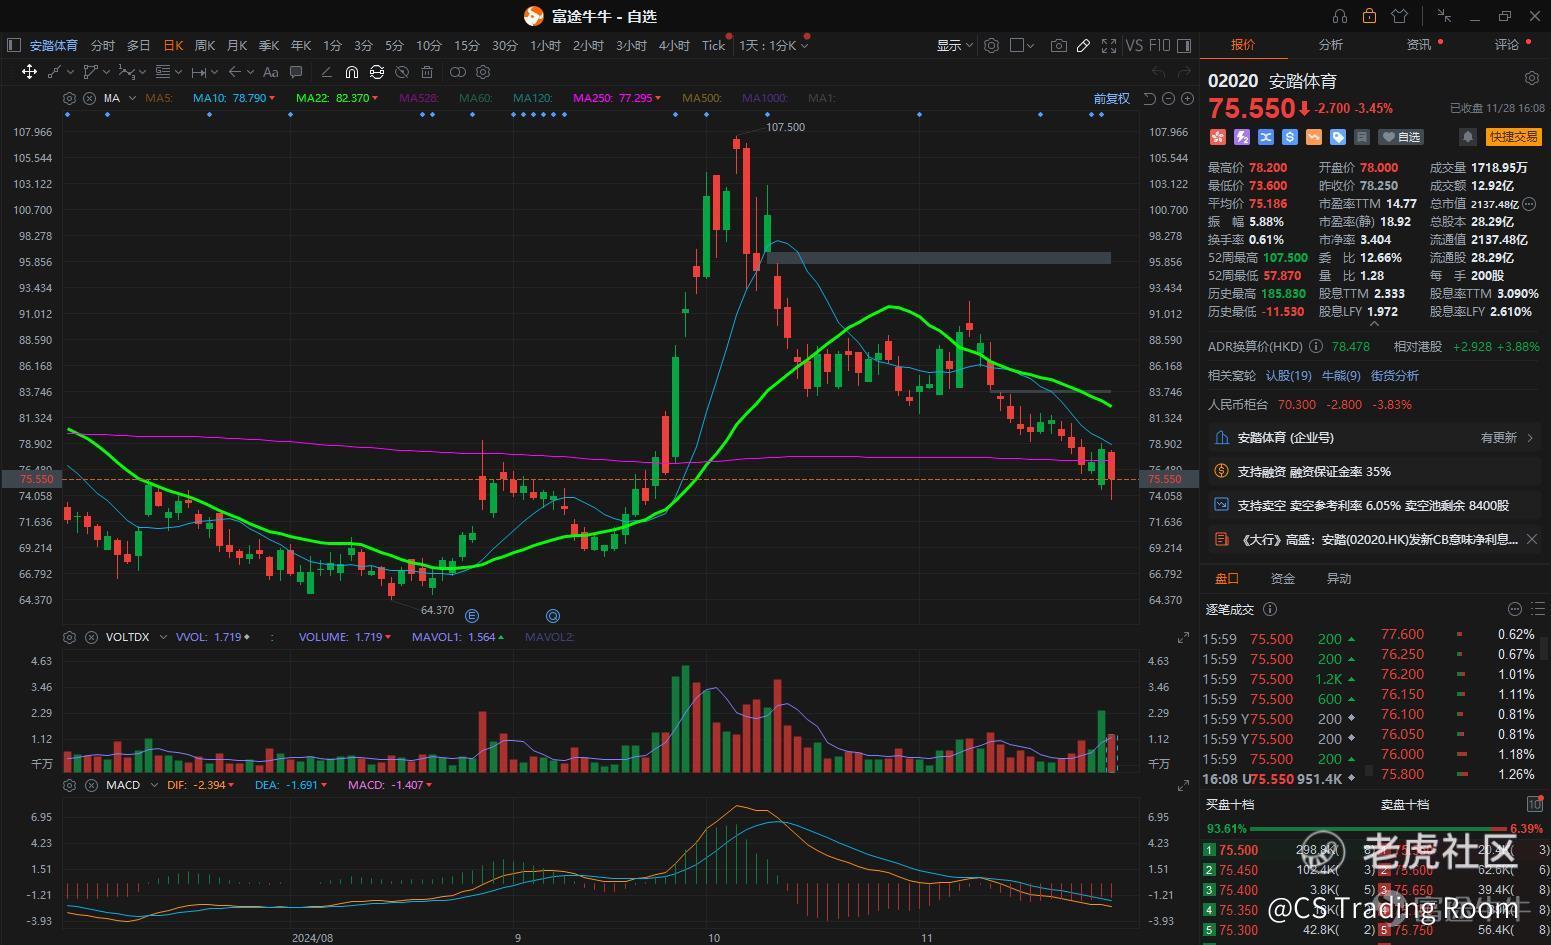The width and height of the screenshot is (1551, 945).
Task: Open the quote panel settings gear
Action: click(1531, 78)
